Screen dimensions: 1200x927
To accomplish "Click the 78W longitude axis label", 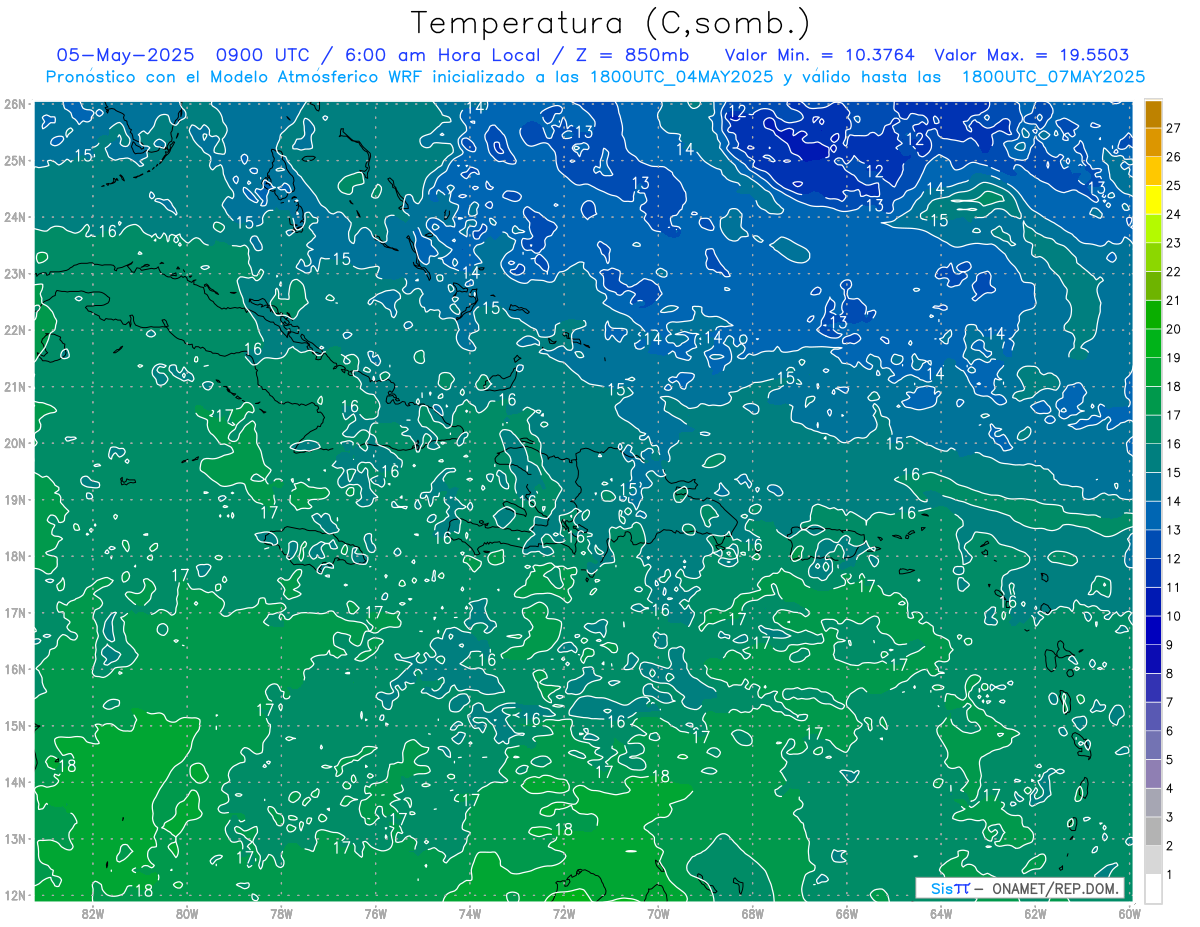I will click(x=281, y=913).
